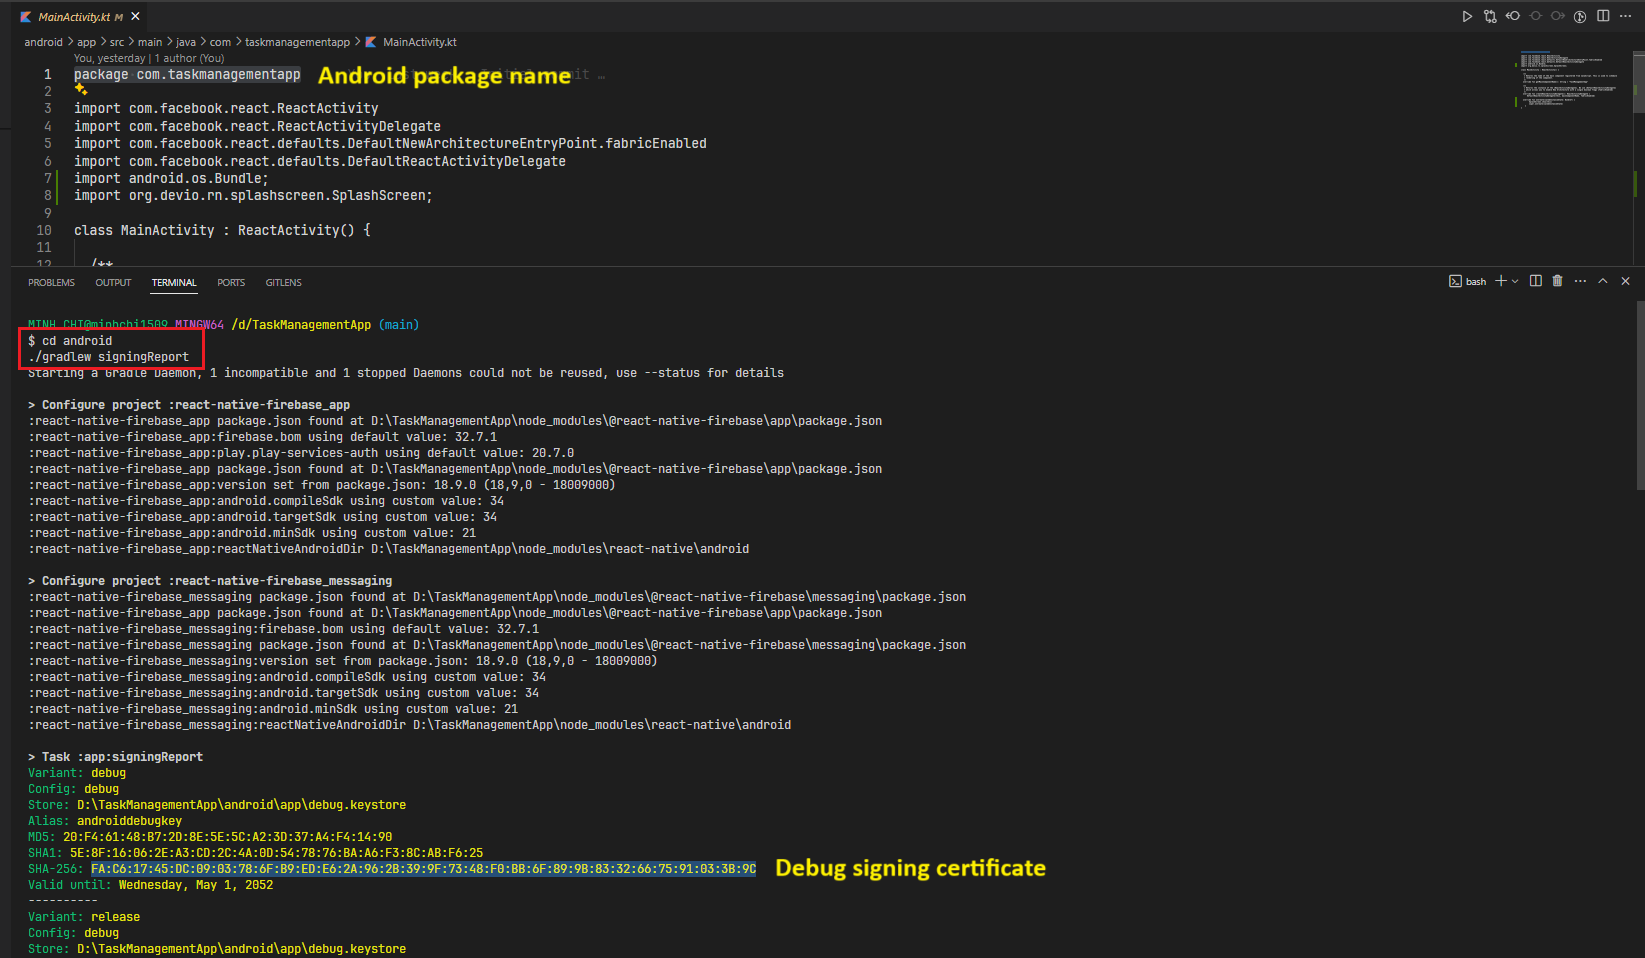The height and width of the screenshot is (958, 1645).
Task: Click the package com.taskmanagementapp code line
Action: (x=187, y=75)
